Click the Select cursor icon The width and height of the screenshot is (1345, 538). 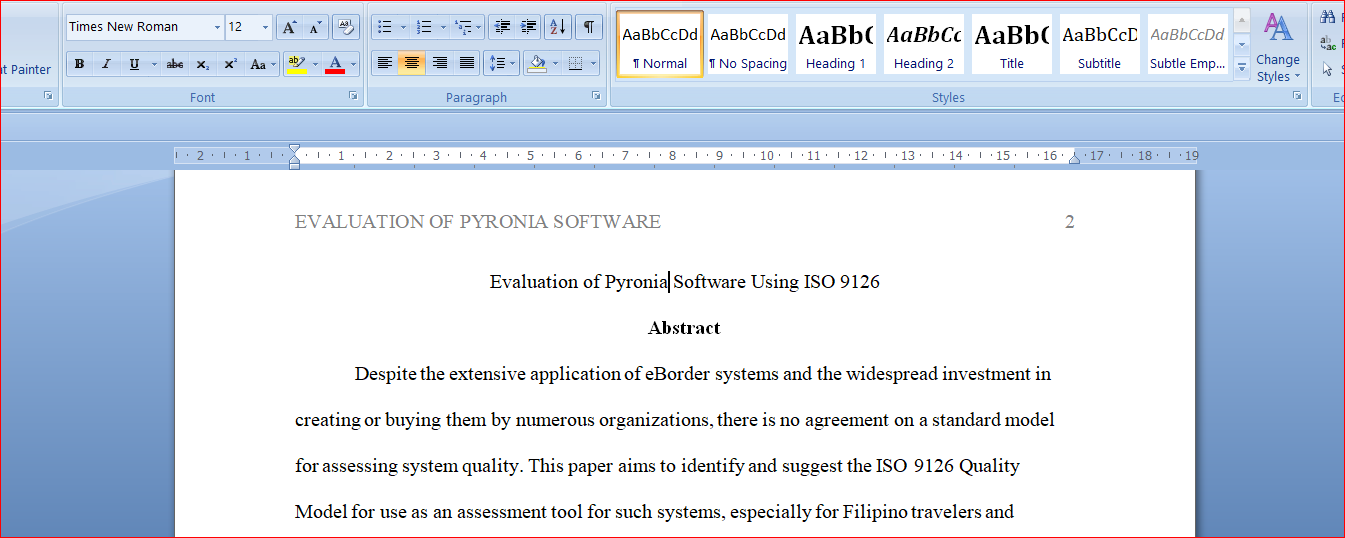click(1328, 69)
